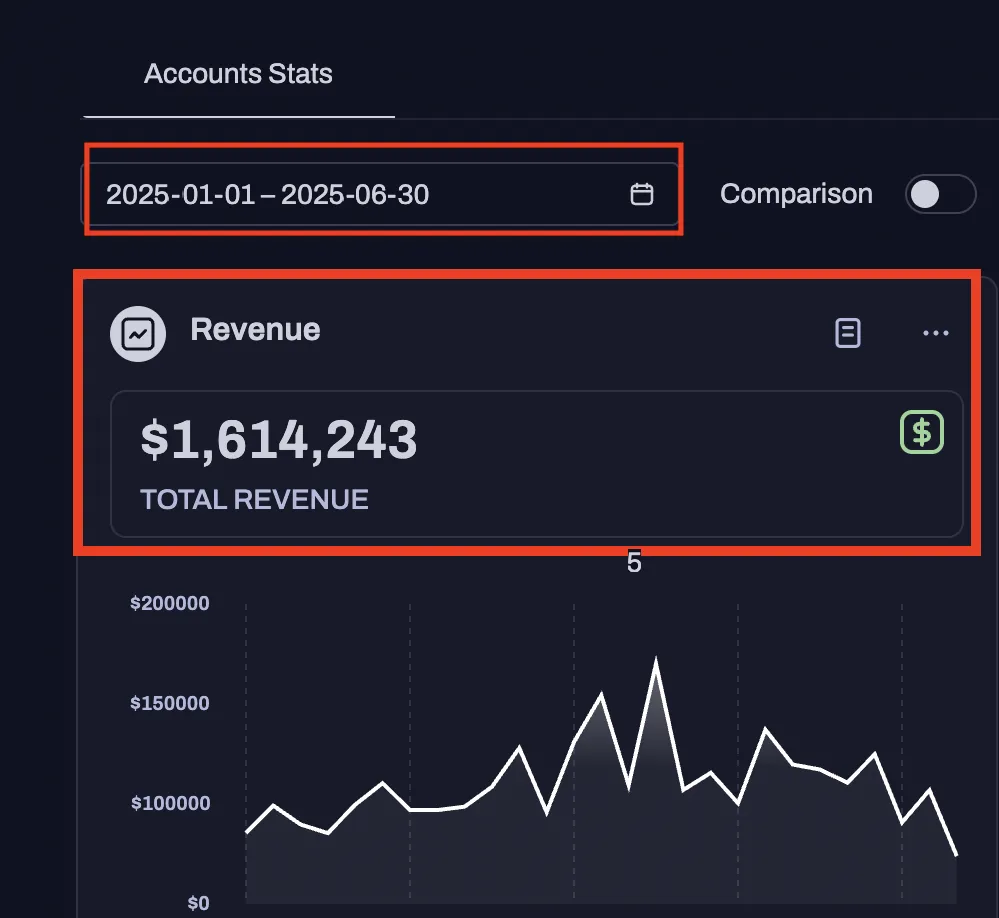Expand the Revenue card three-dot menu
The height and width of the screenshot is (918, 999).
coord(935,333)
